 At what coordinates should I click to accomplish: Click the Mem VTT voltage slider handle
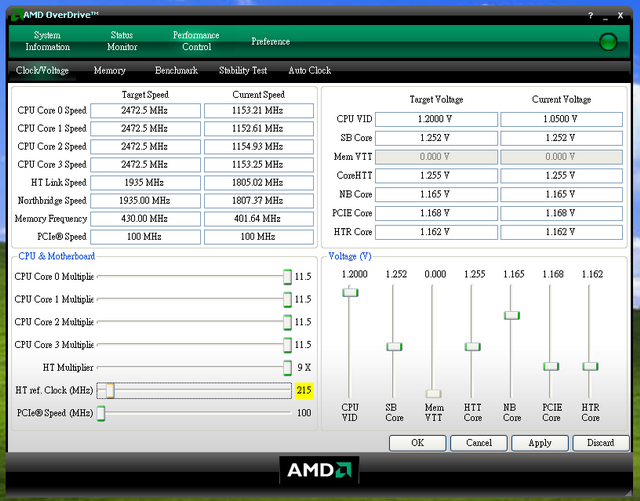coord(433,394)
